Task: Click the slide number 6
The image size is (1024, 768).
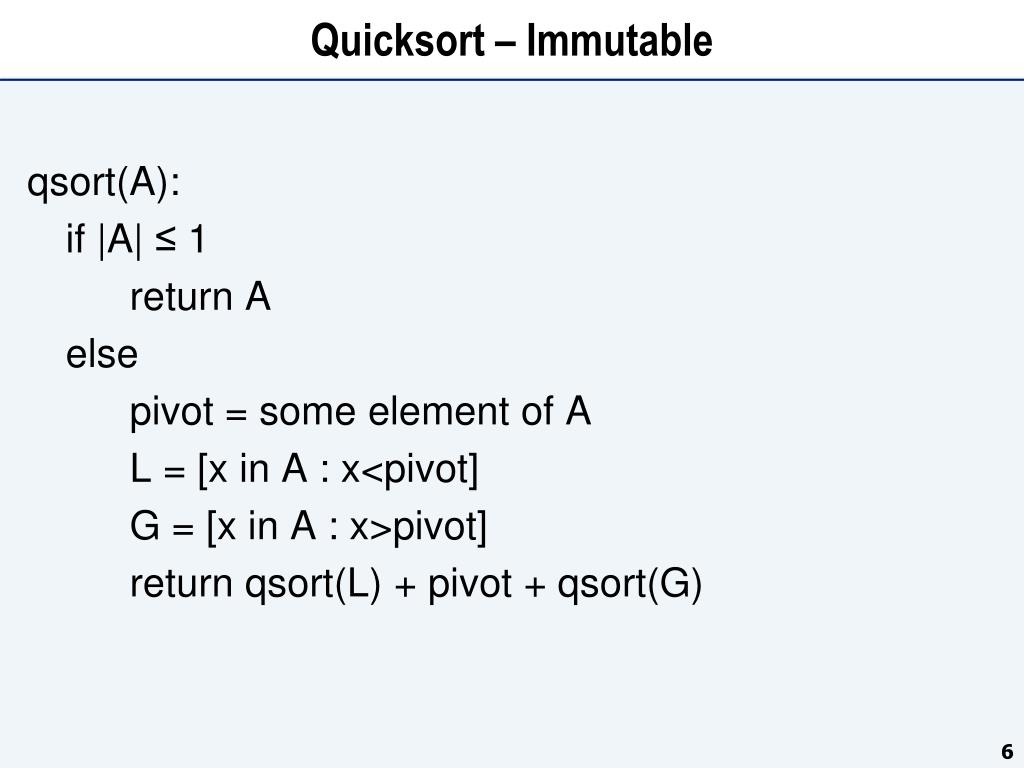Action: coord(1007,751)
